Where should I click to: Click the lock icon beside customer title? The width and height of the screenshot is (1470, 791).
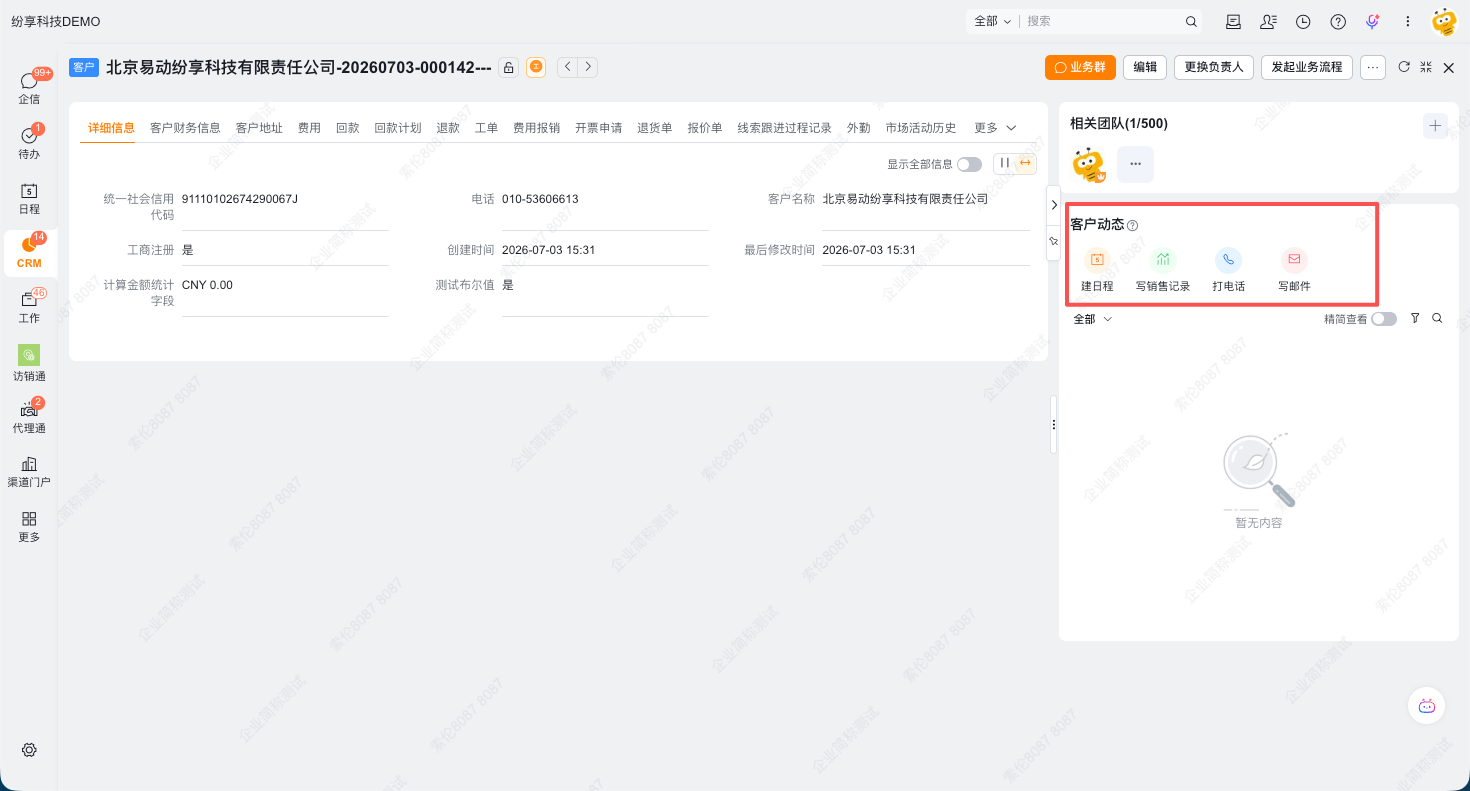click(508, 67)
